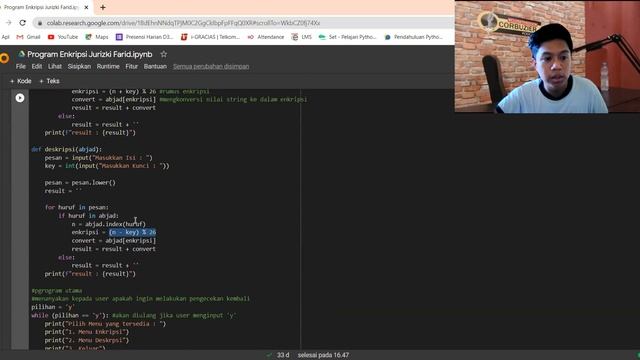Open the Lihat menu
The height and width of the screenshot is (360, 640).
[55, 66]
